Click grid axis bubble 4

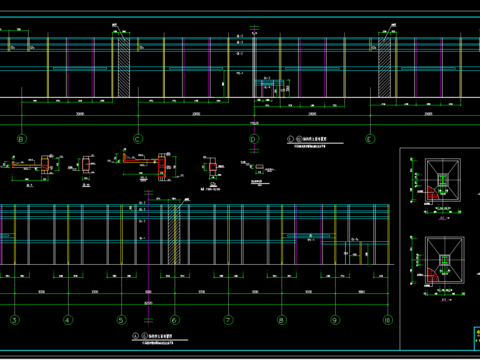68,320
